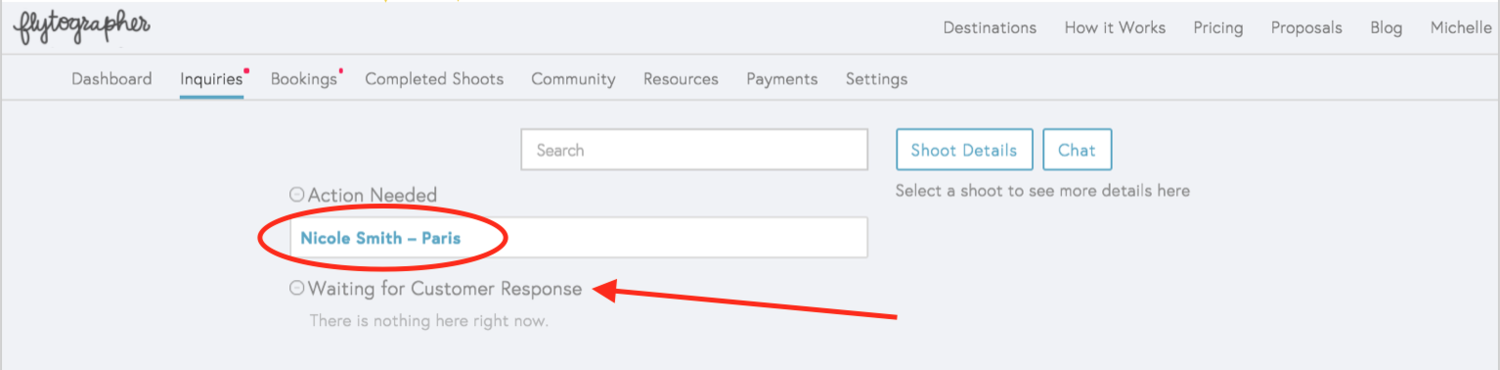Screen dimensions: 1500x370
Task: Focus the Search input field
Action: tap(694, 150)
